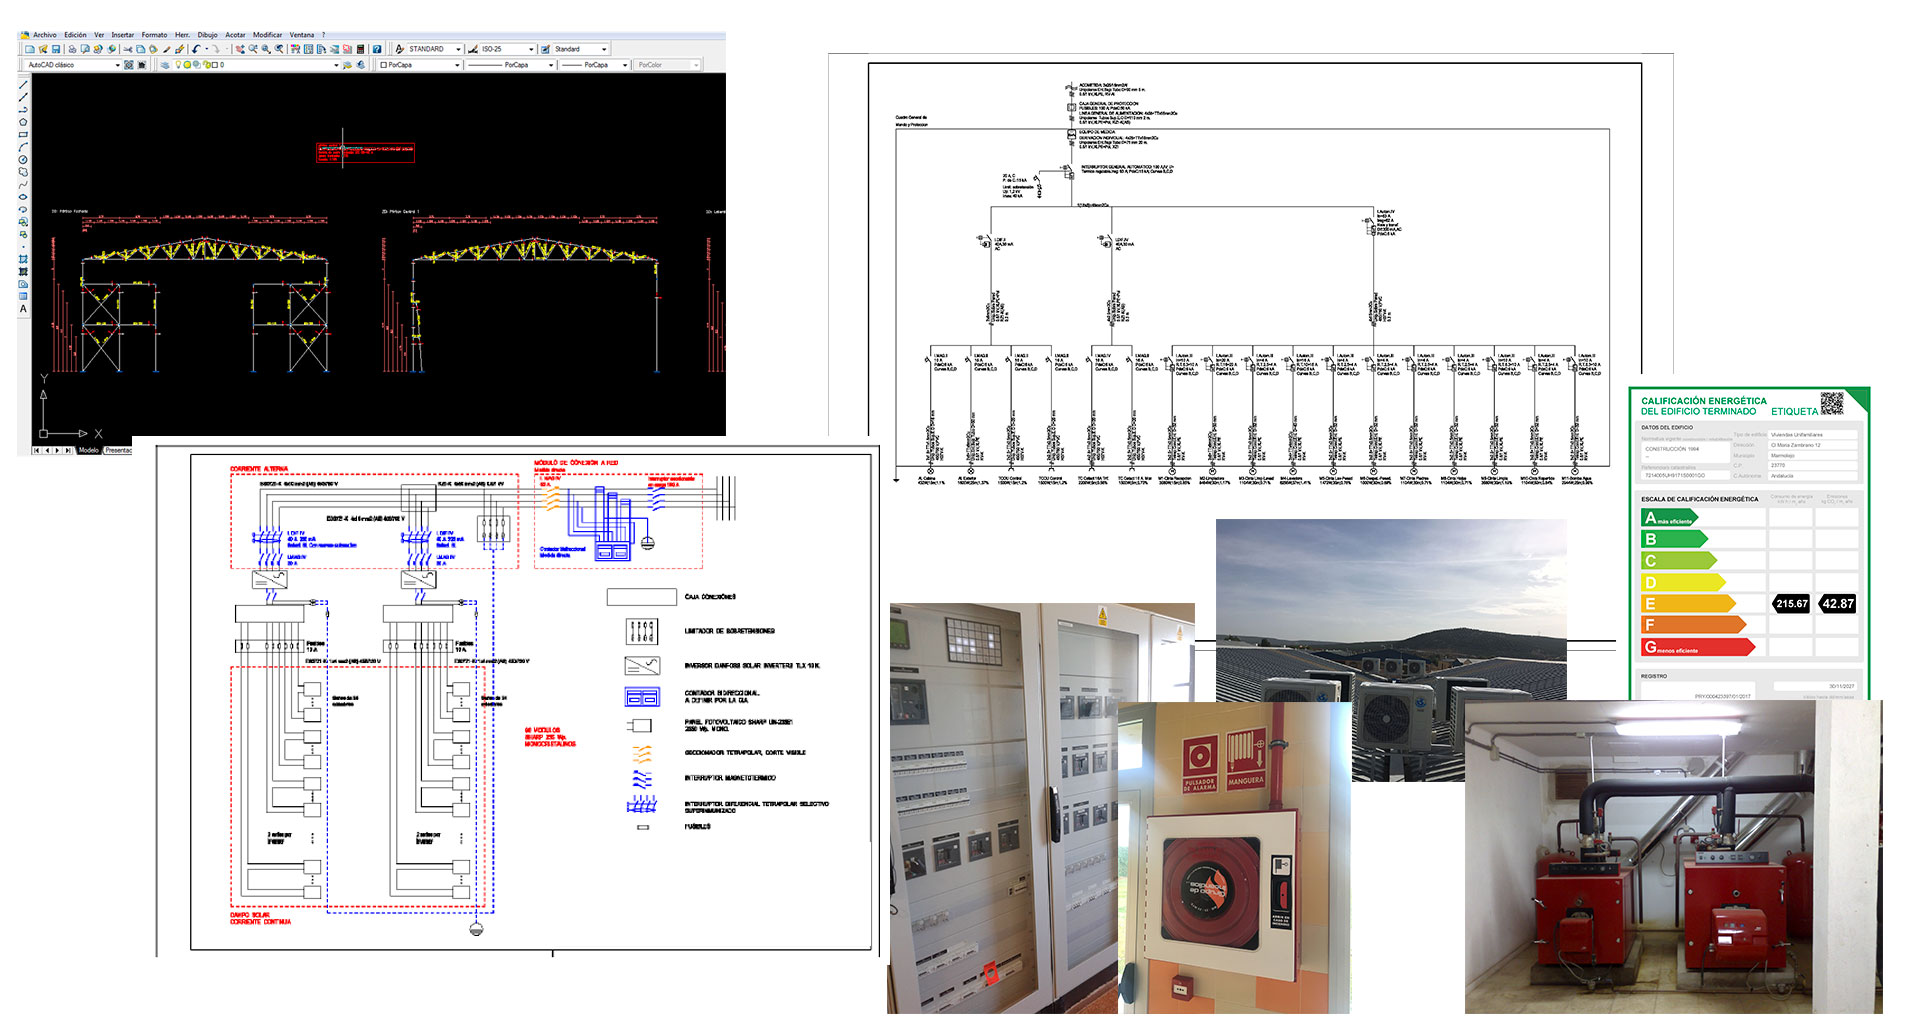Pick the Rectangle tool in draw toolbar
Screen dimensions: 1920x1032
pyautogui.click(x=23, y=135)
